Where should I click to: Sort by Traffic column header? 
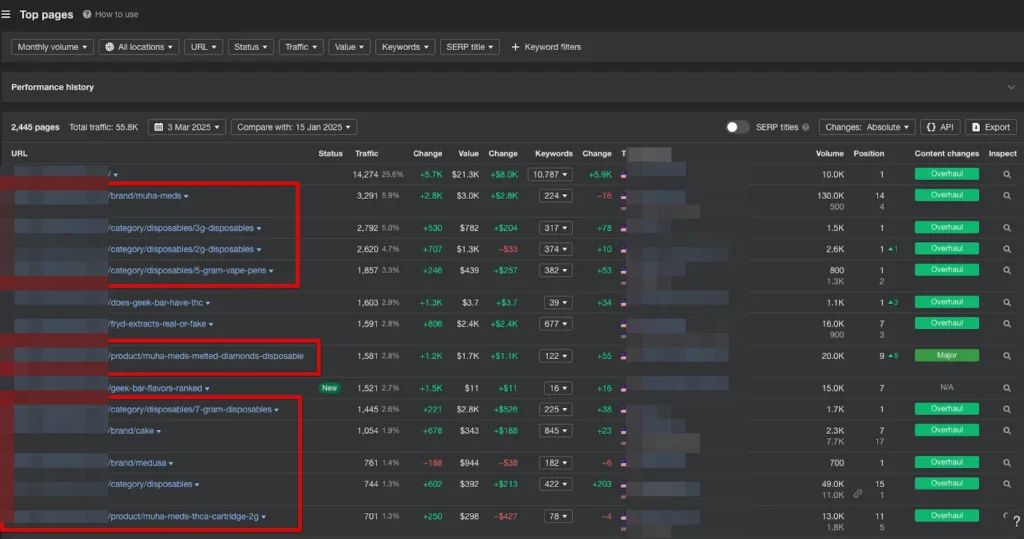pos(366,154)
